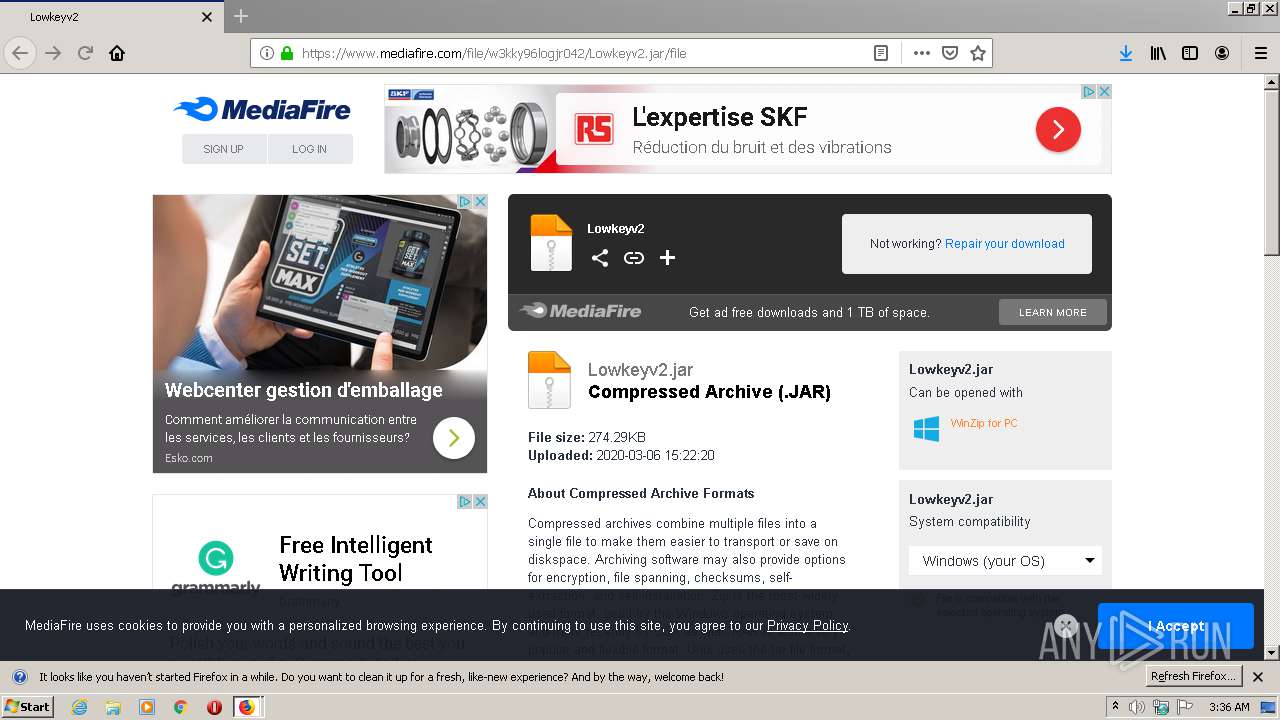This screenshot has width=1280, height=720.
Task: Close the Lowkeyv2 tab
Action: coord(207,17)
